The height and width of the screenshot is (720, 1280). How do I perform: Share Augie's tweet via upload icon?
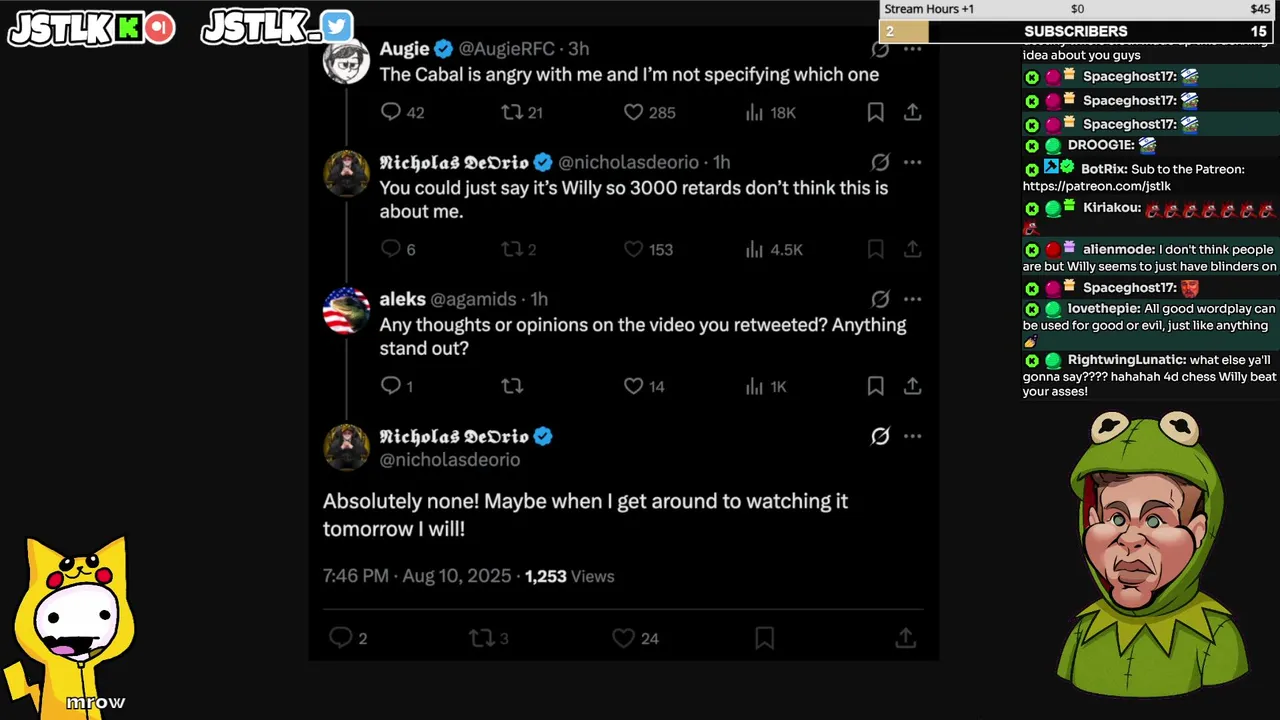point(912,112)
